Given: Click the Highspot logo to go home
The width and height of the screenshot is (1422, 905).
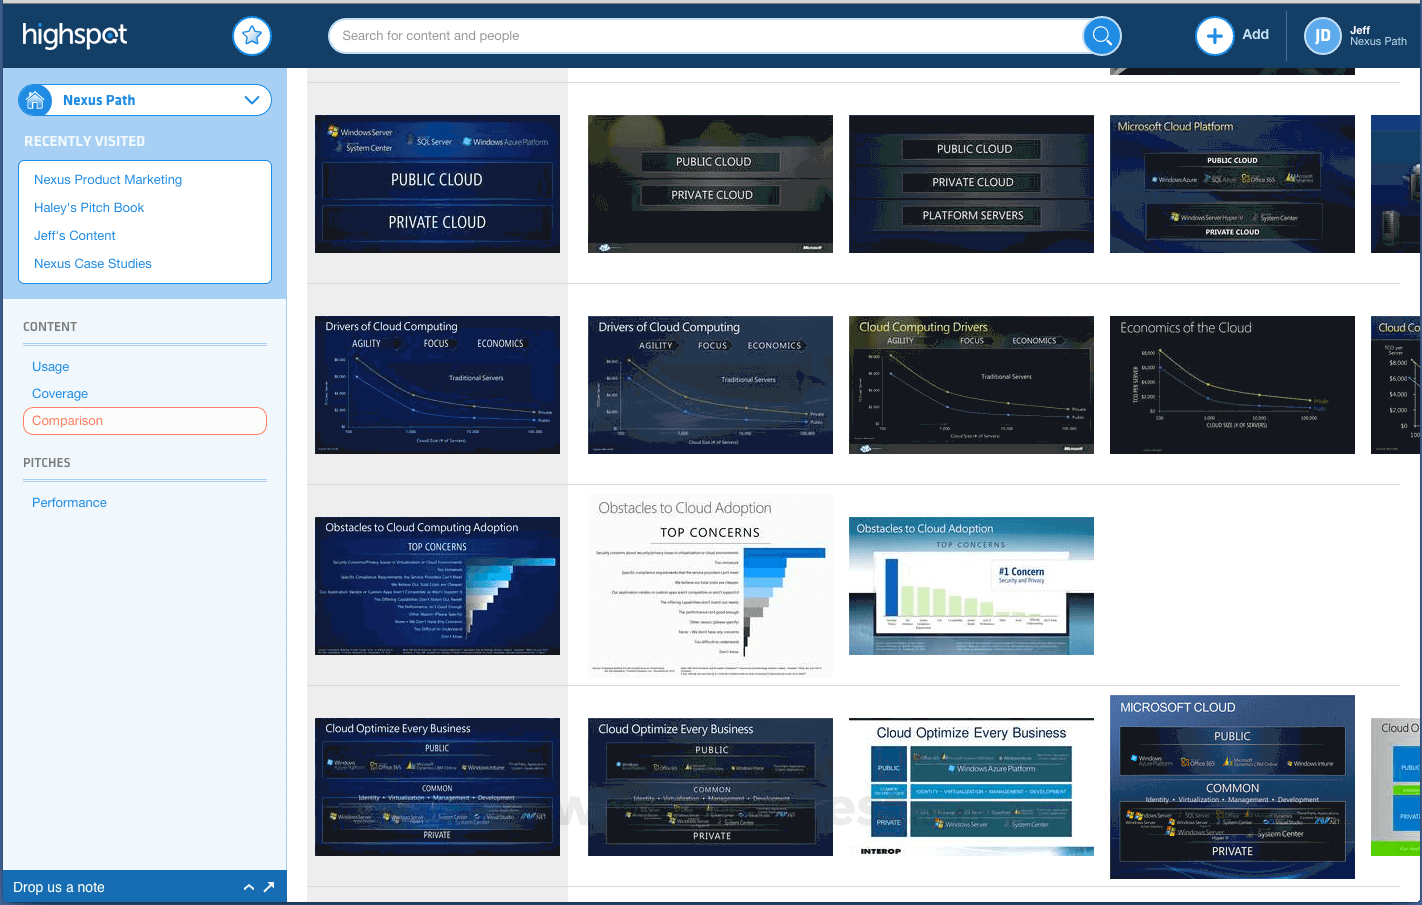Looking at the screenshot, I should 75,34.
